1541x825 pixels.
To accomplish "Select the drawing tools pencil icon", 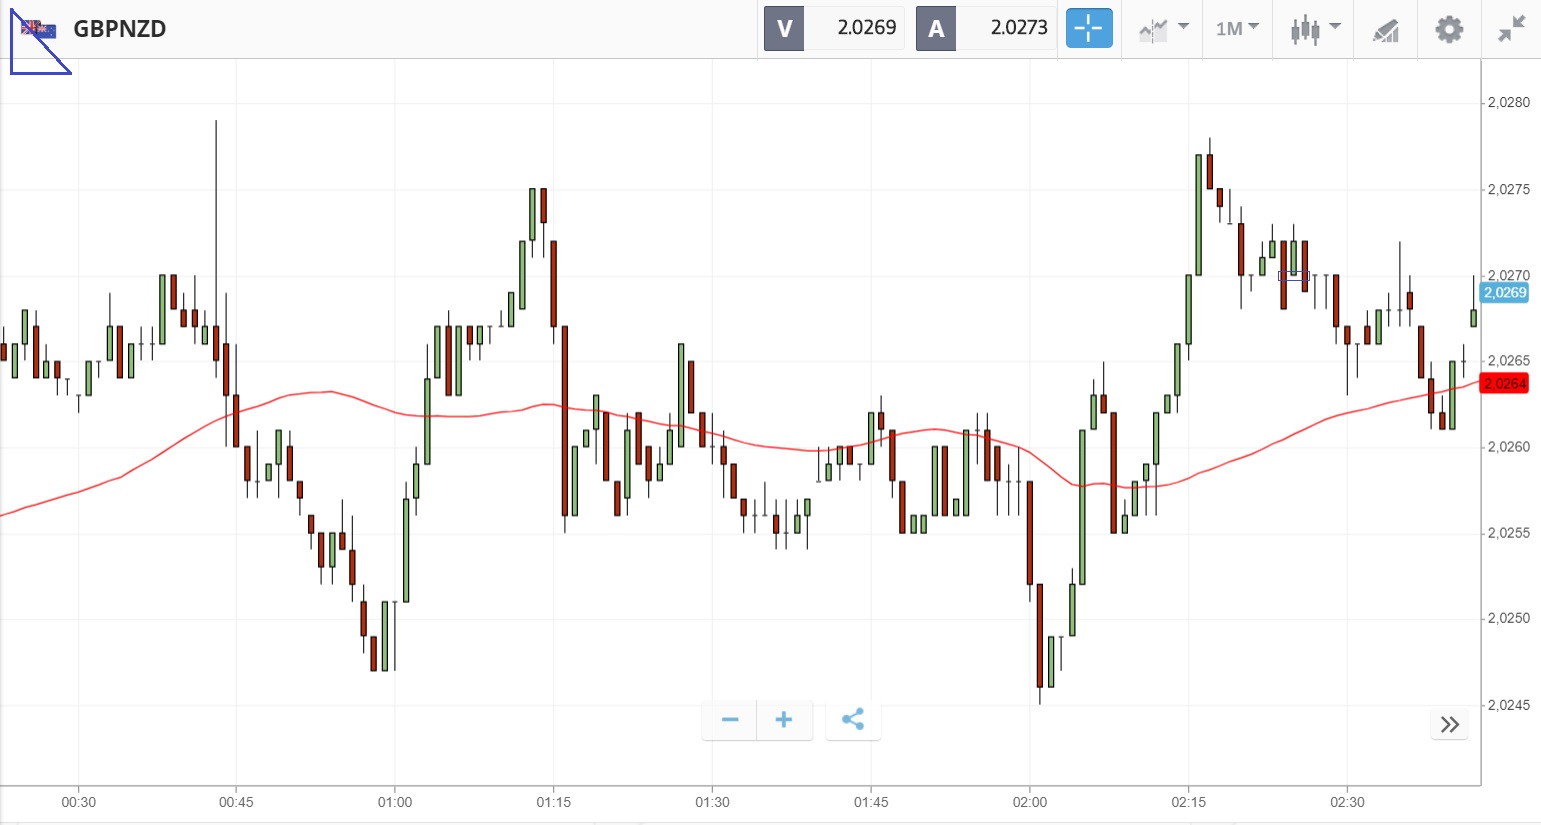I will [1385, 30].
